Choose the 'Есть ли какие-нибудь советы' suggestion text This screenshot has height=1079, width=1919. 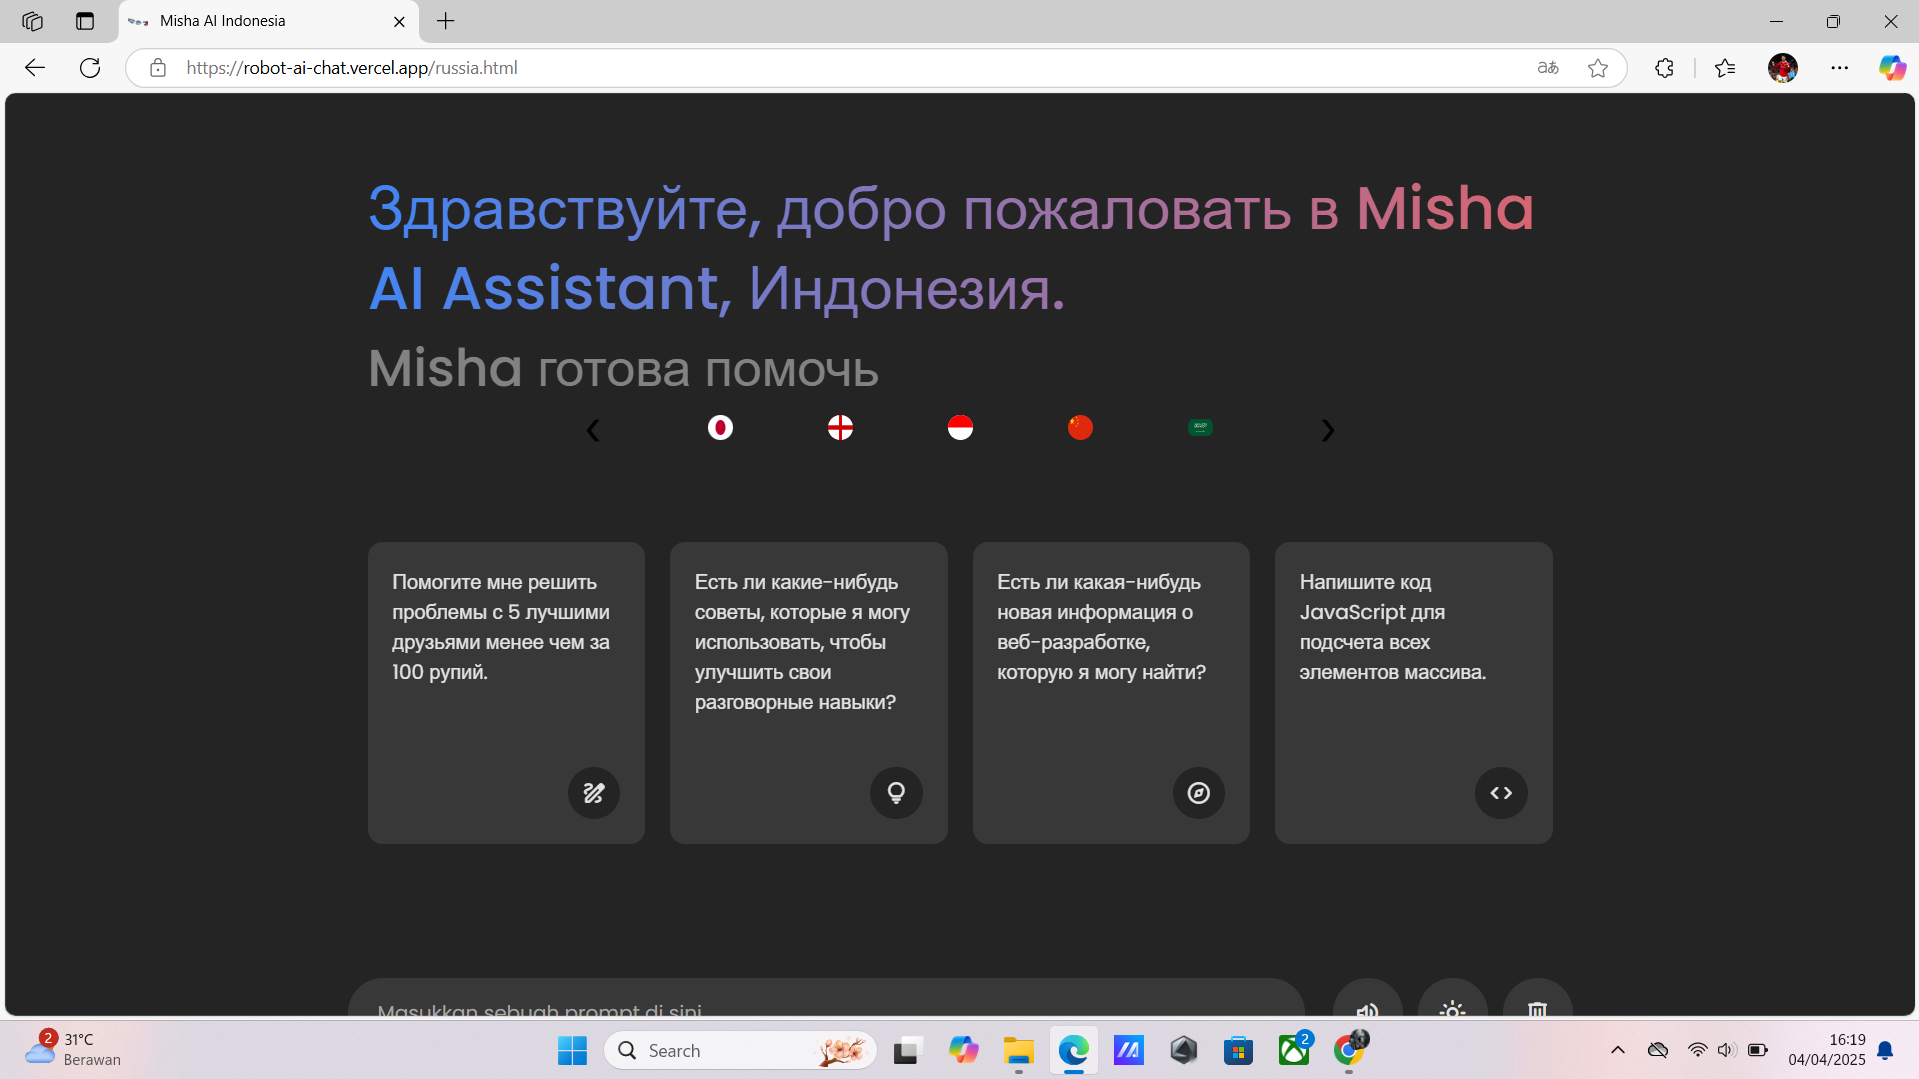coord(802,642)
